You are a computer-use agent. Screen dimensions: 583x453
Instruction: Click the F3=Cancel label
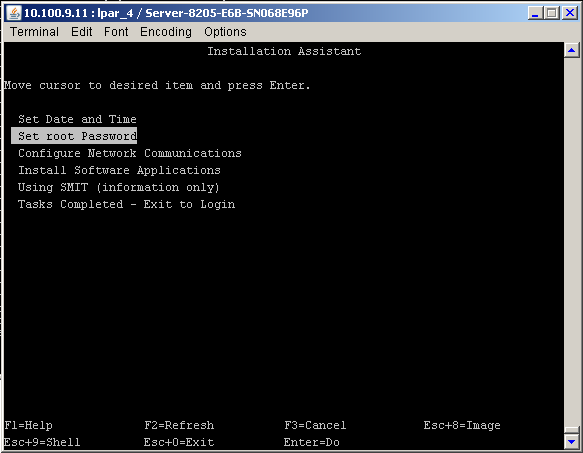click(x=315, y=425)
